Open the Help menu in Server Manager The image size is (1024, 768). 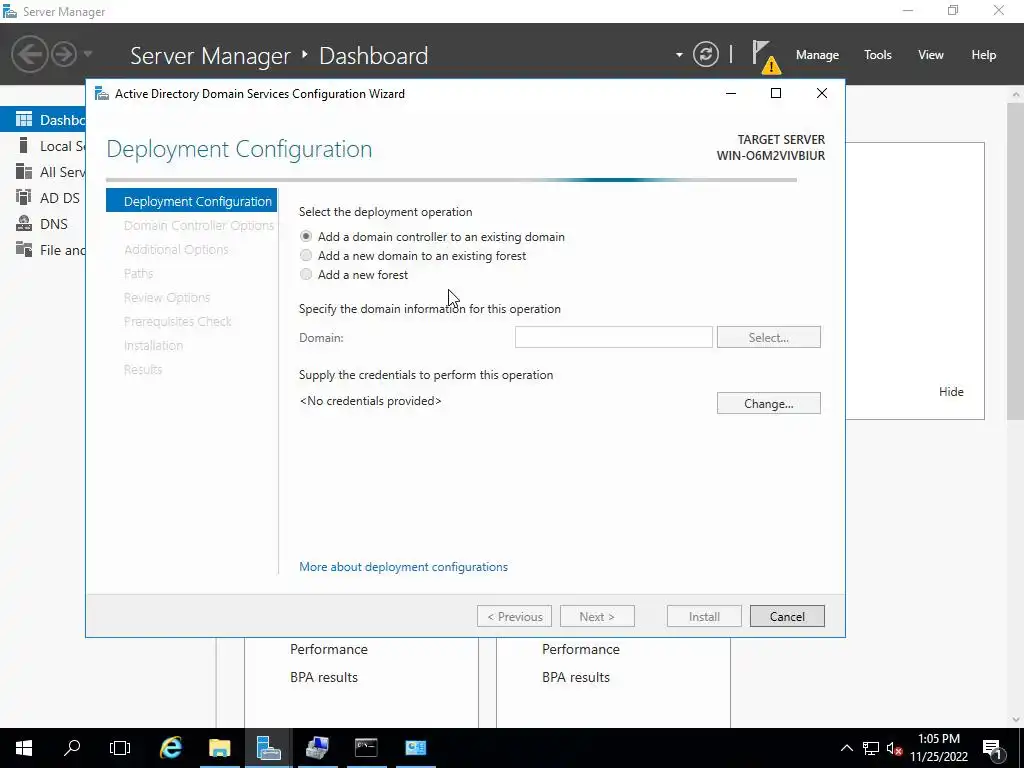click(x=984, y=55)
